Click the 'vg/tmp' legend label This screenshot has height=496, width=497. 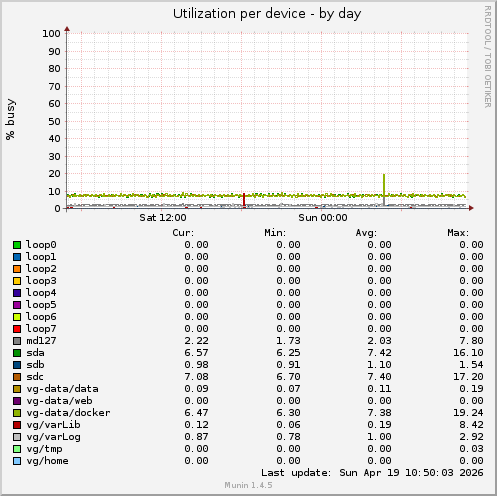click(x=44, y=449)
